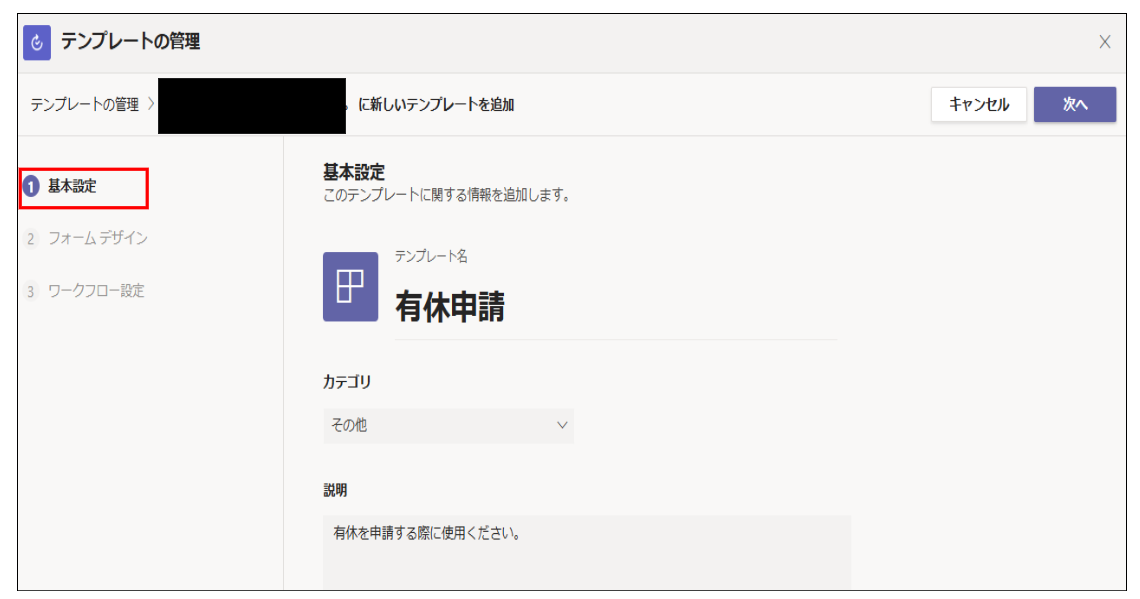
Task: Click the template icon beside 有休申請
Action: (350, 286)
